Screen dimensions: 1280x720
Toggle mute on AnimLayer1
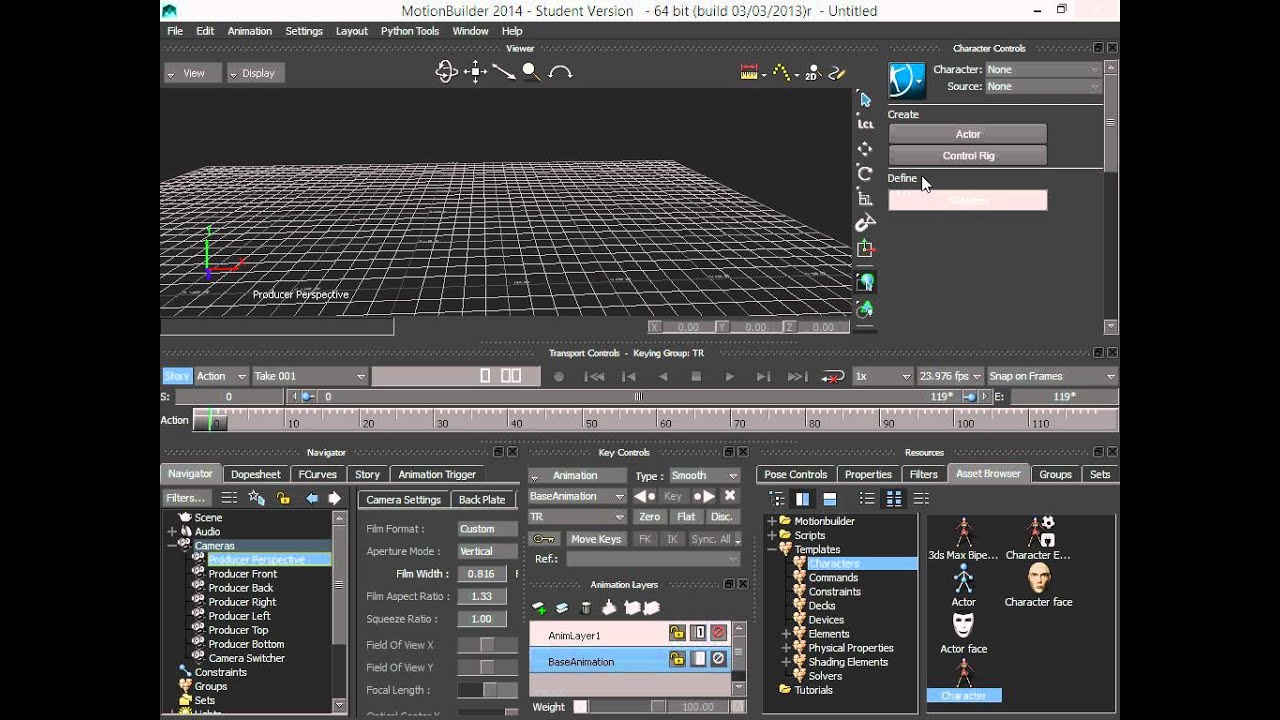pyautogui.click(x=718, y=633)
